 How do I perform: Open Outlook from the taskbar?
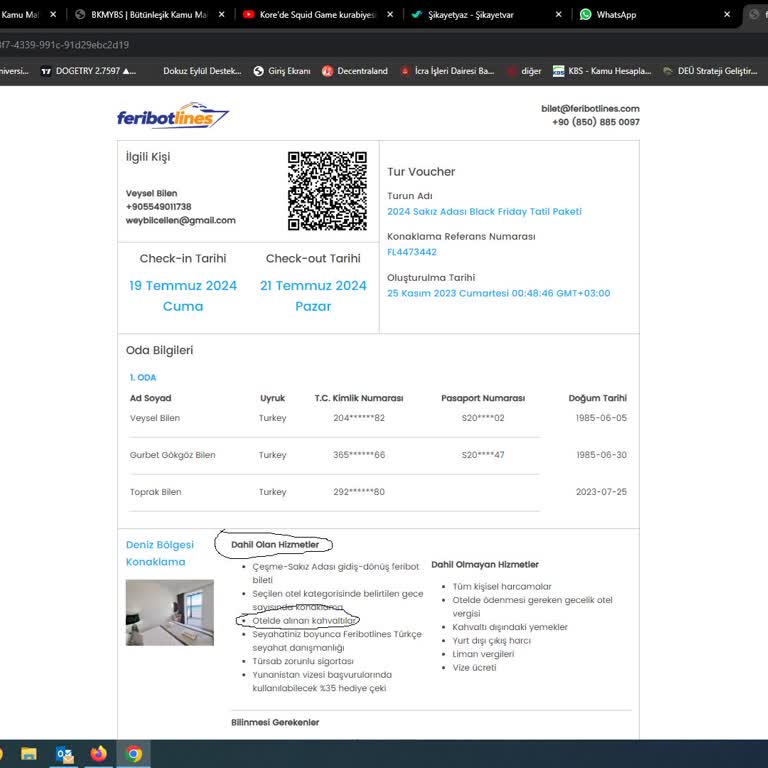(65, 753)
